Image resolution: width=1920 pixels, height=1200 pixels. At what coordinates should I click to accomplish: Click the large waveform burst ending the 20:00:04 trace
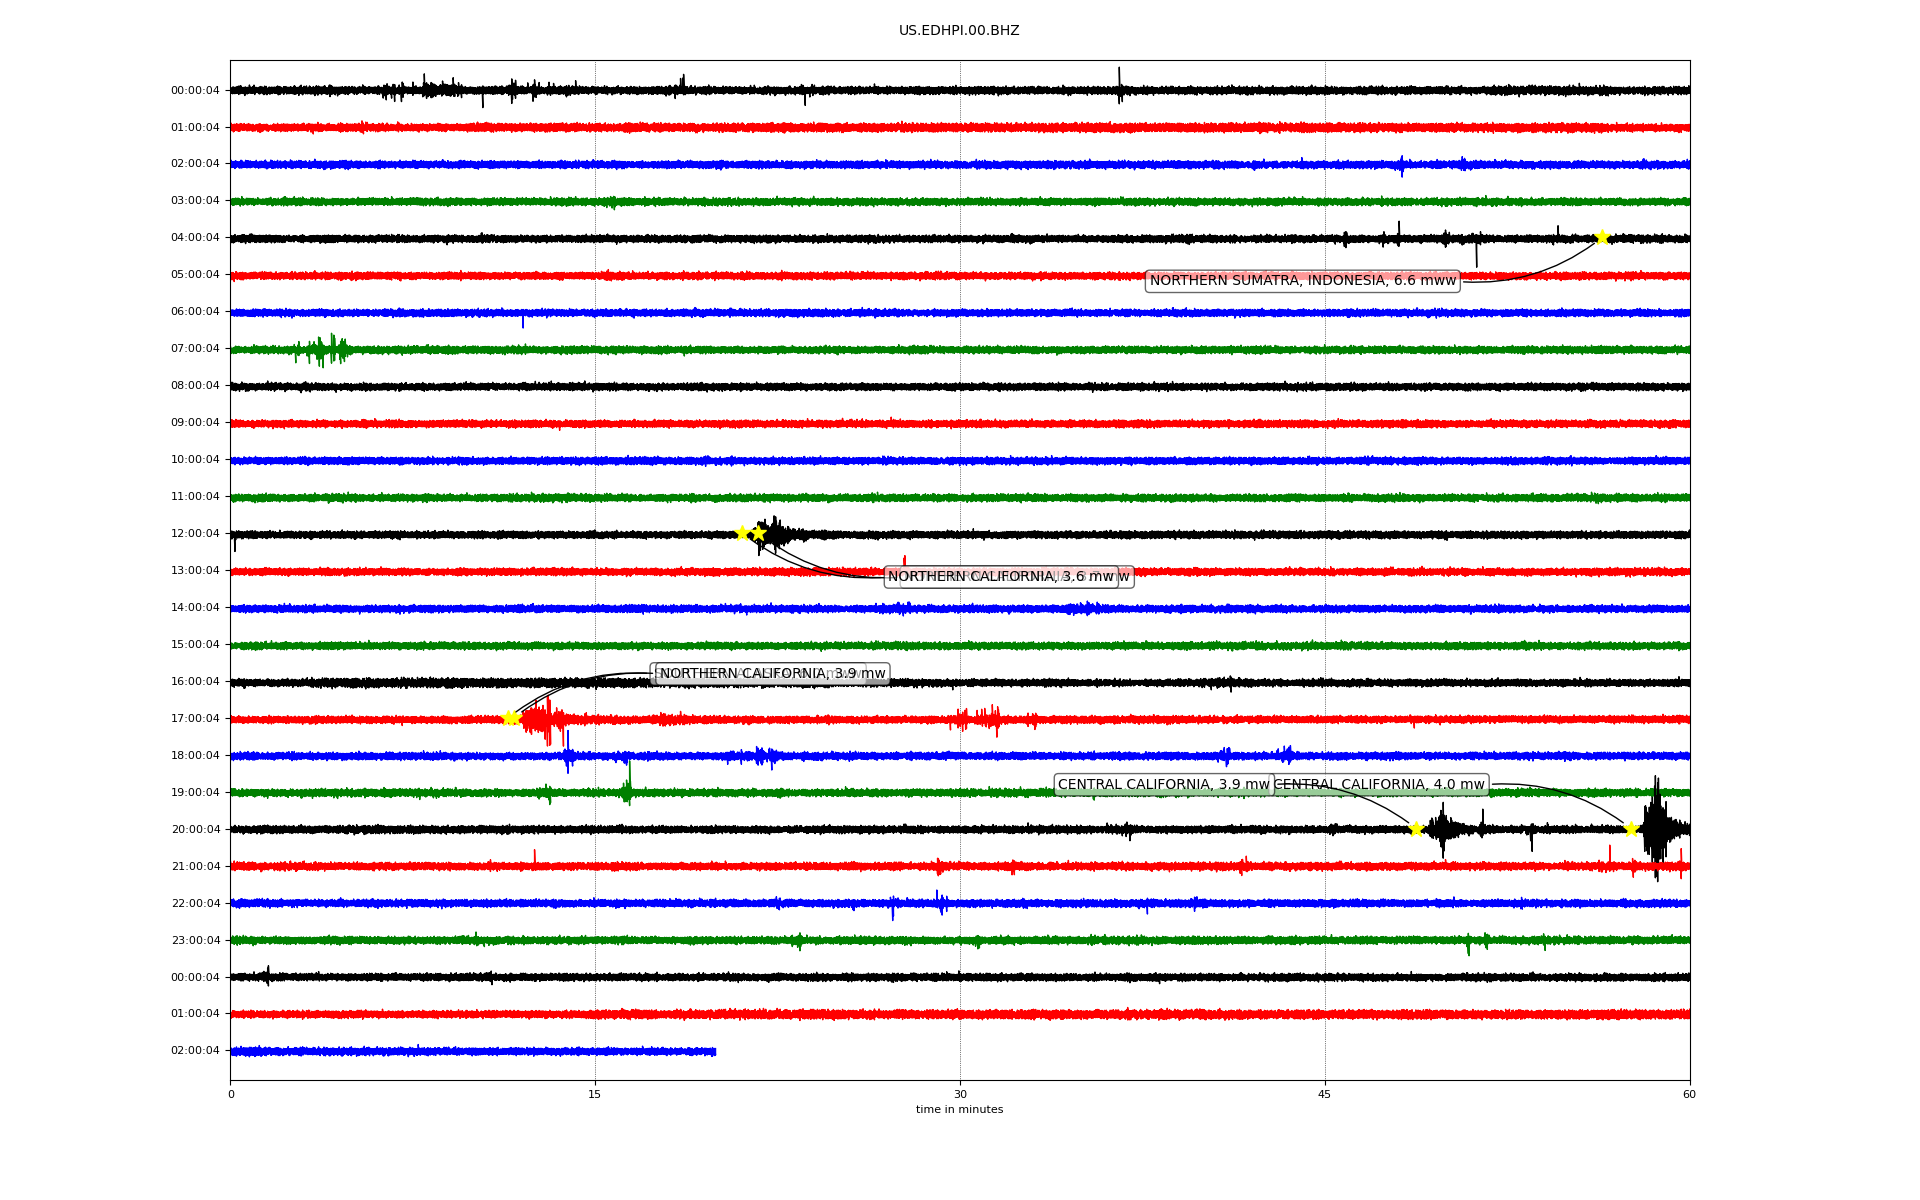coord(1656,829)
